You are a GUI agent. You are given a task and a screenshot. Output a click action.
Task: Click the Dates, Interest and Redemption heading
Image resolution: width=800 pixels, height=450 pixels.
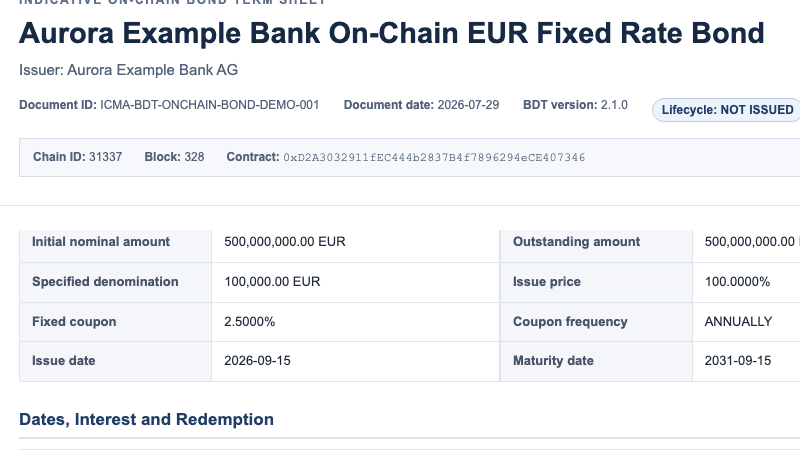coord(146,419)
